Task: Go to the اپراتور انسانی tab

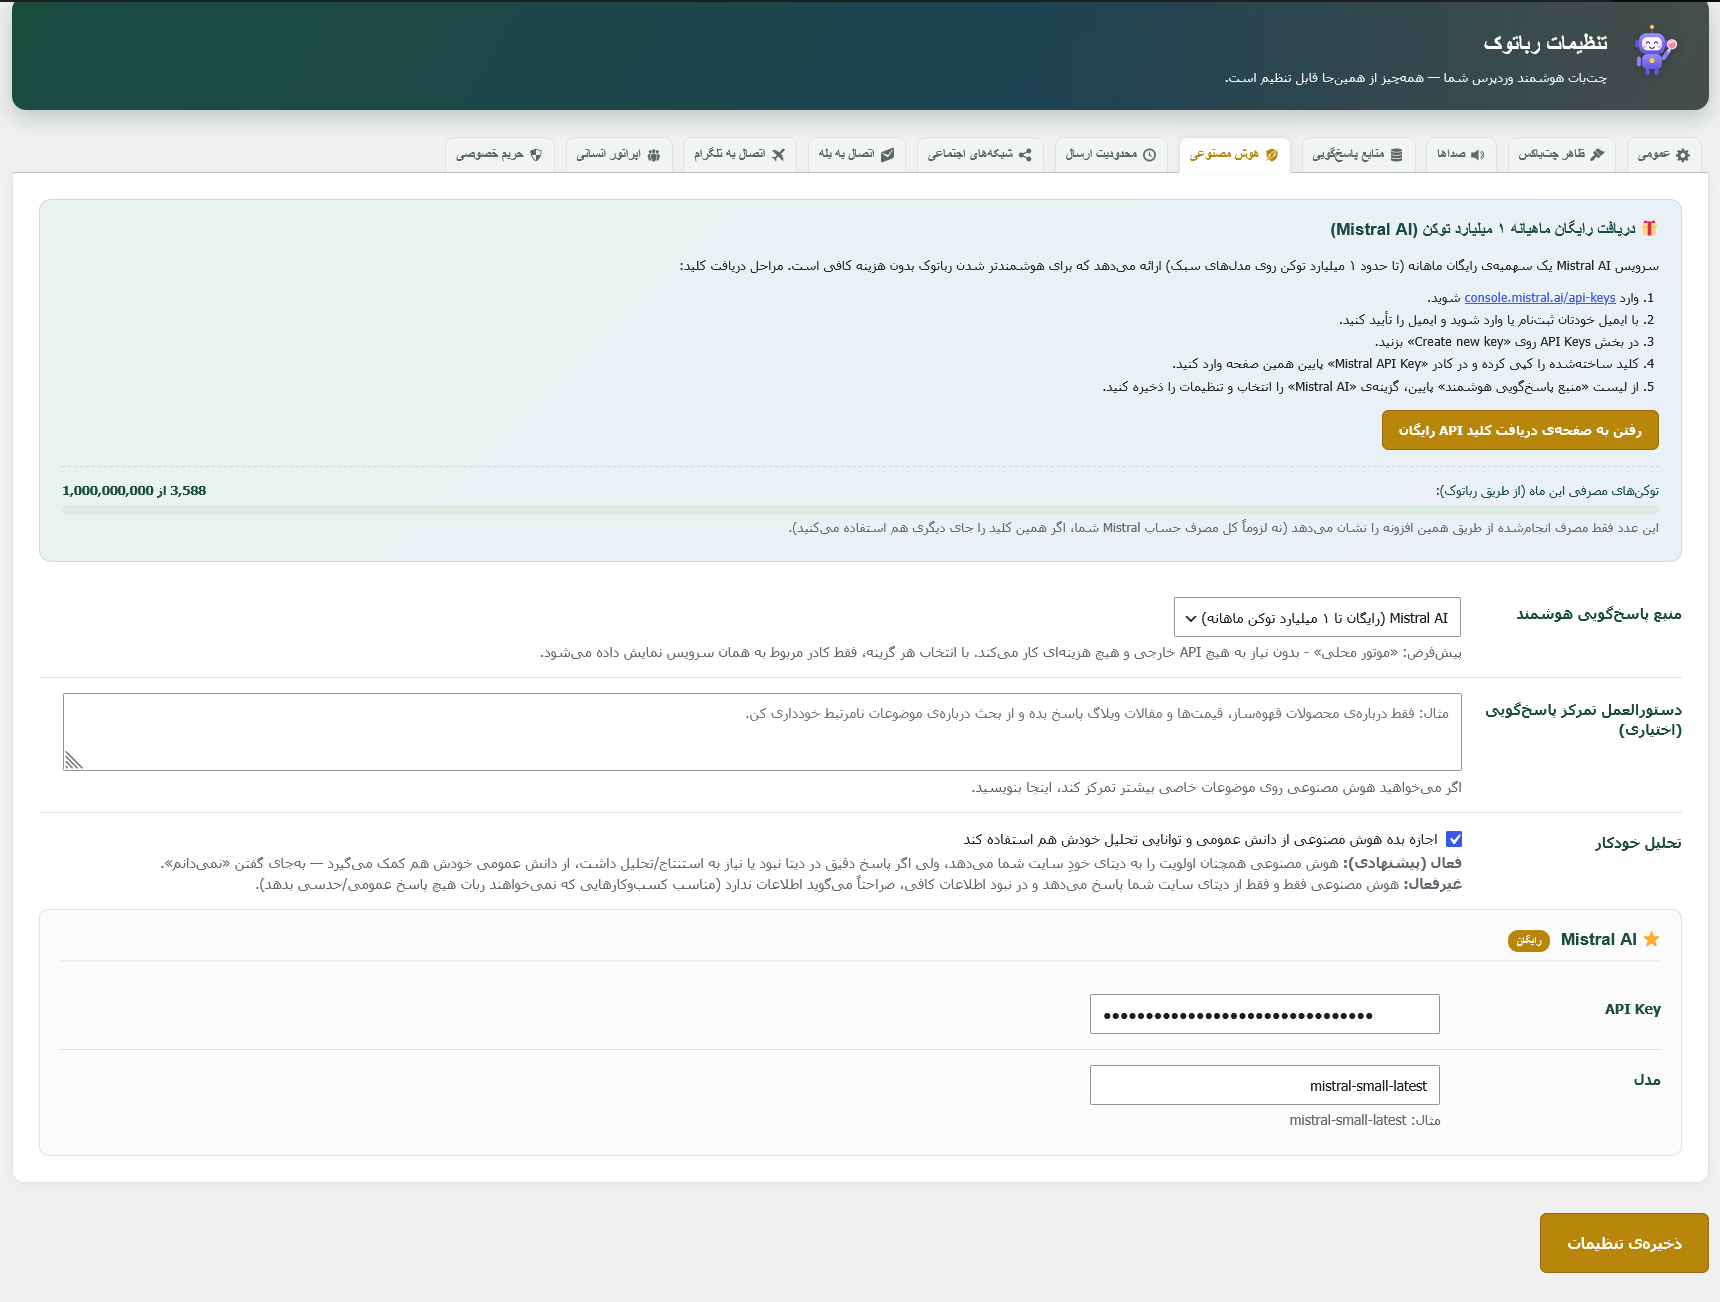Action: pos(619,155)
